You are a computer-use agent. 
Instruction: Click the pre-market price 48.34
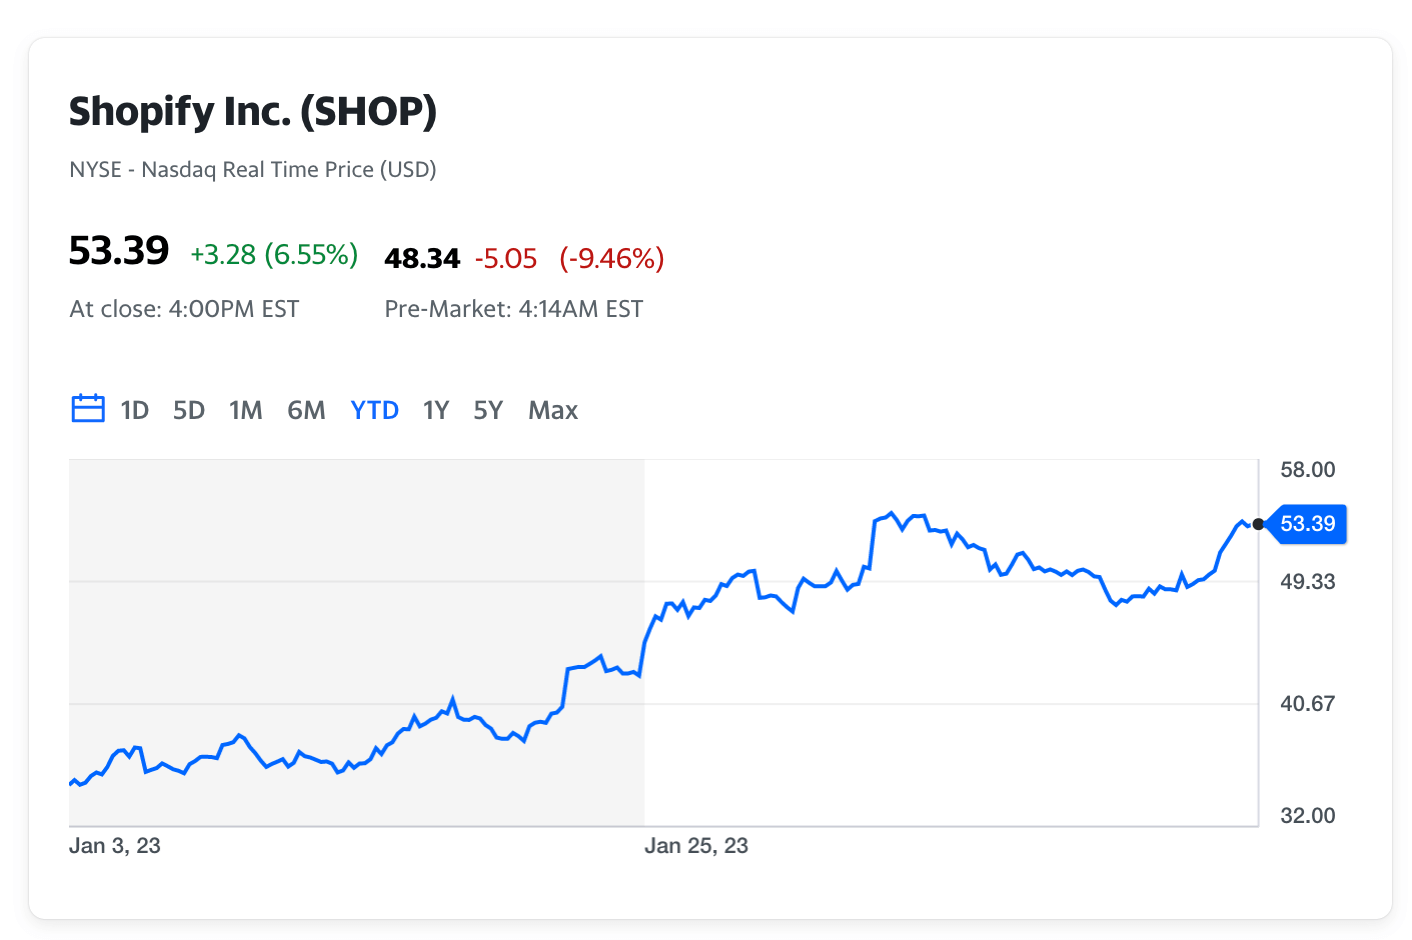point(422,258)
